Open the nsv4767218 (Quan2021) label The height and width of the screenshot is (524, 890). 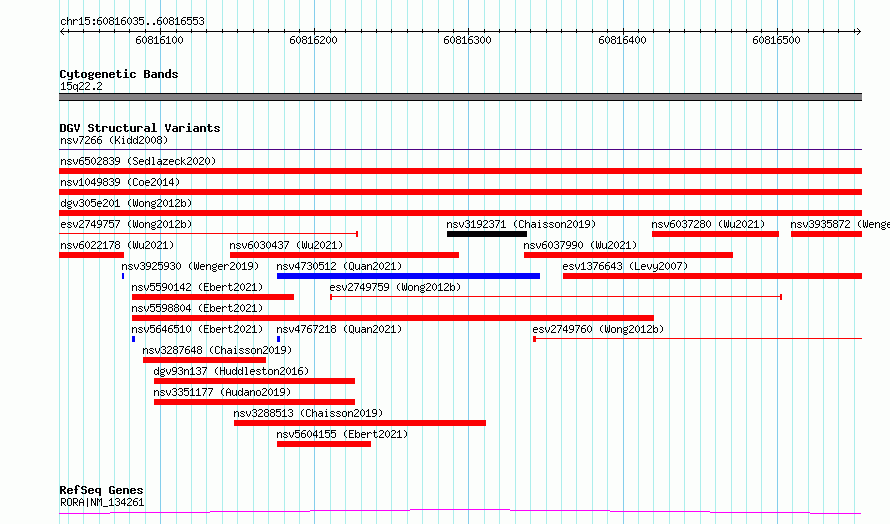(x=339, y=329)
